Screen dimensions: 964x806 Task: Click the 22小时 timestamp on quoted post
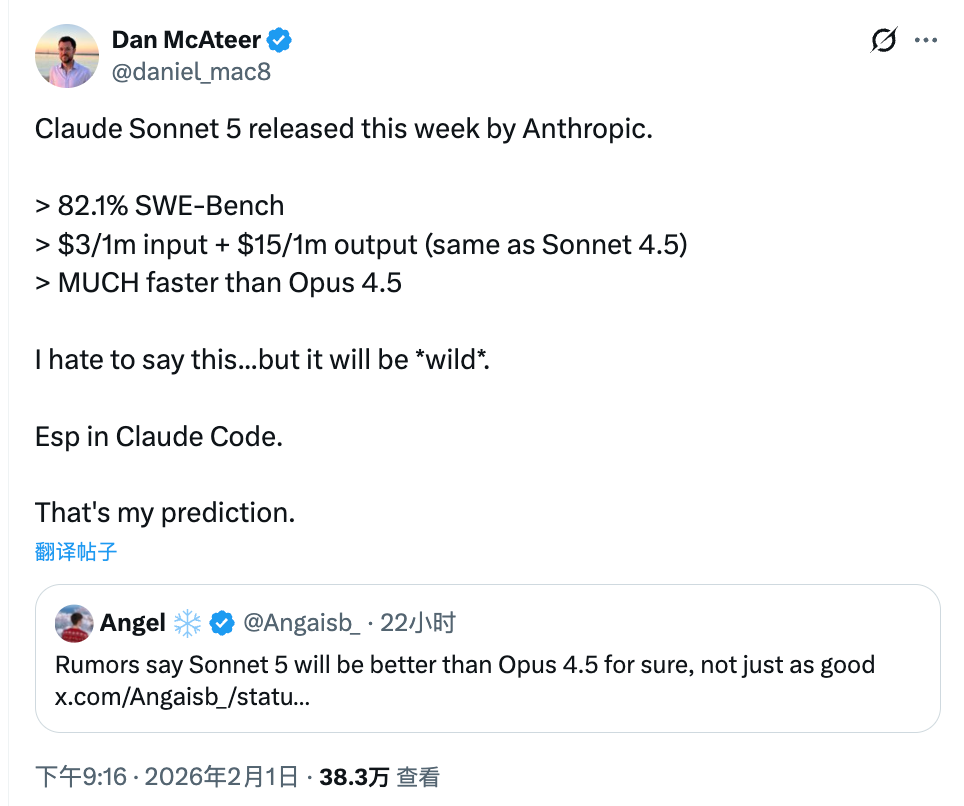418,623
